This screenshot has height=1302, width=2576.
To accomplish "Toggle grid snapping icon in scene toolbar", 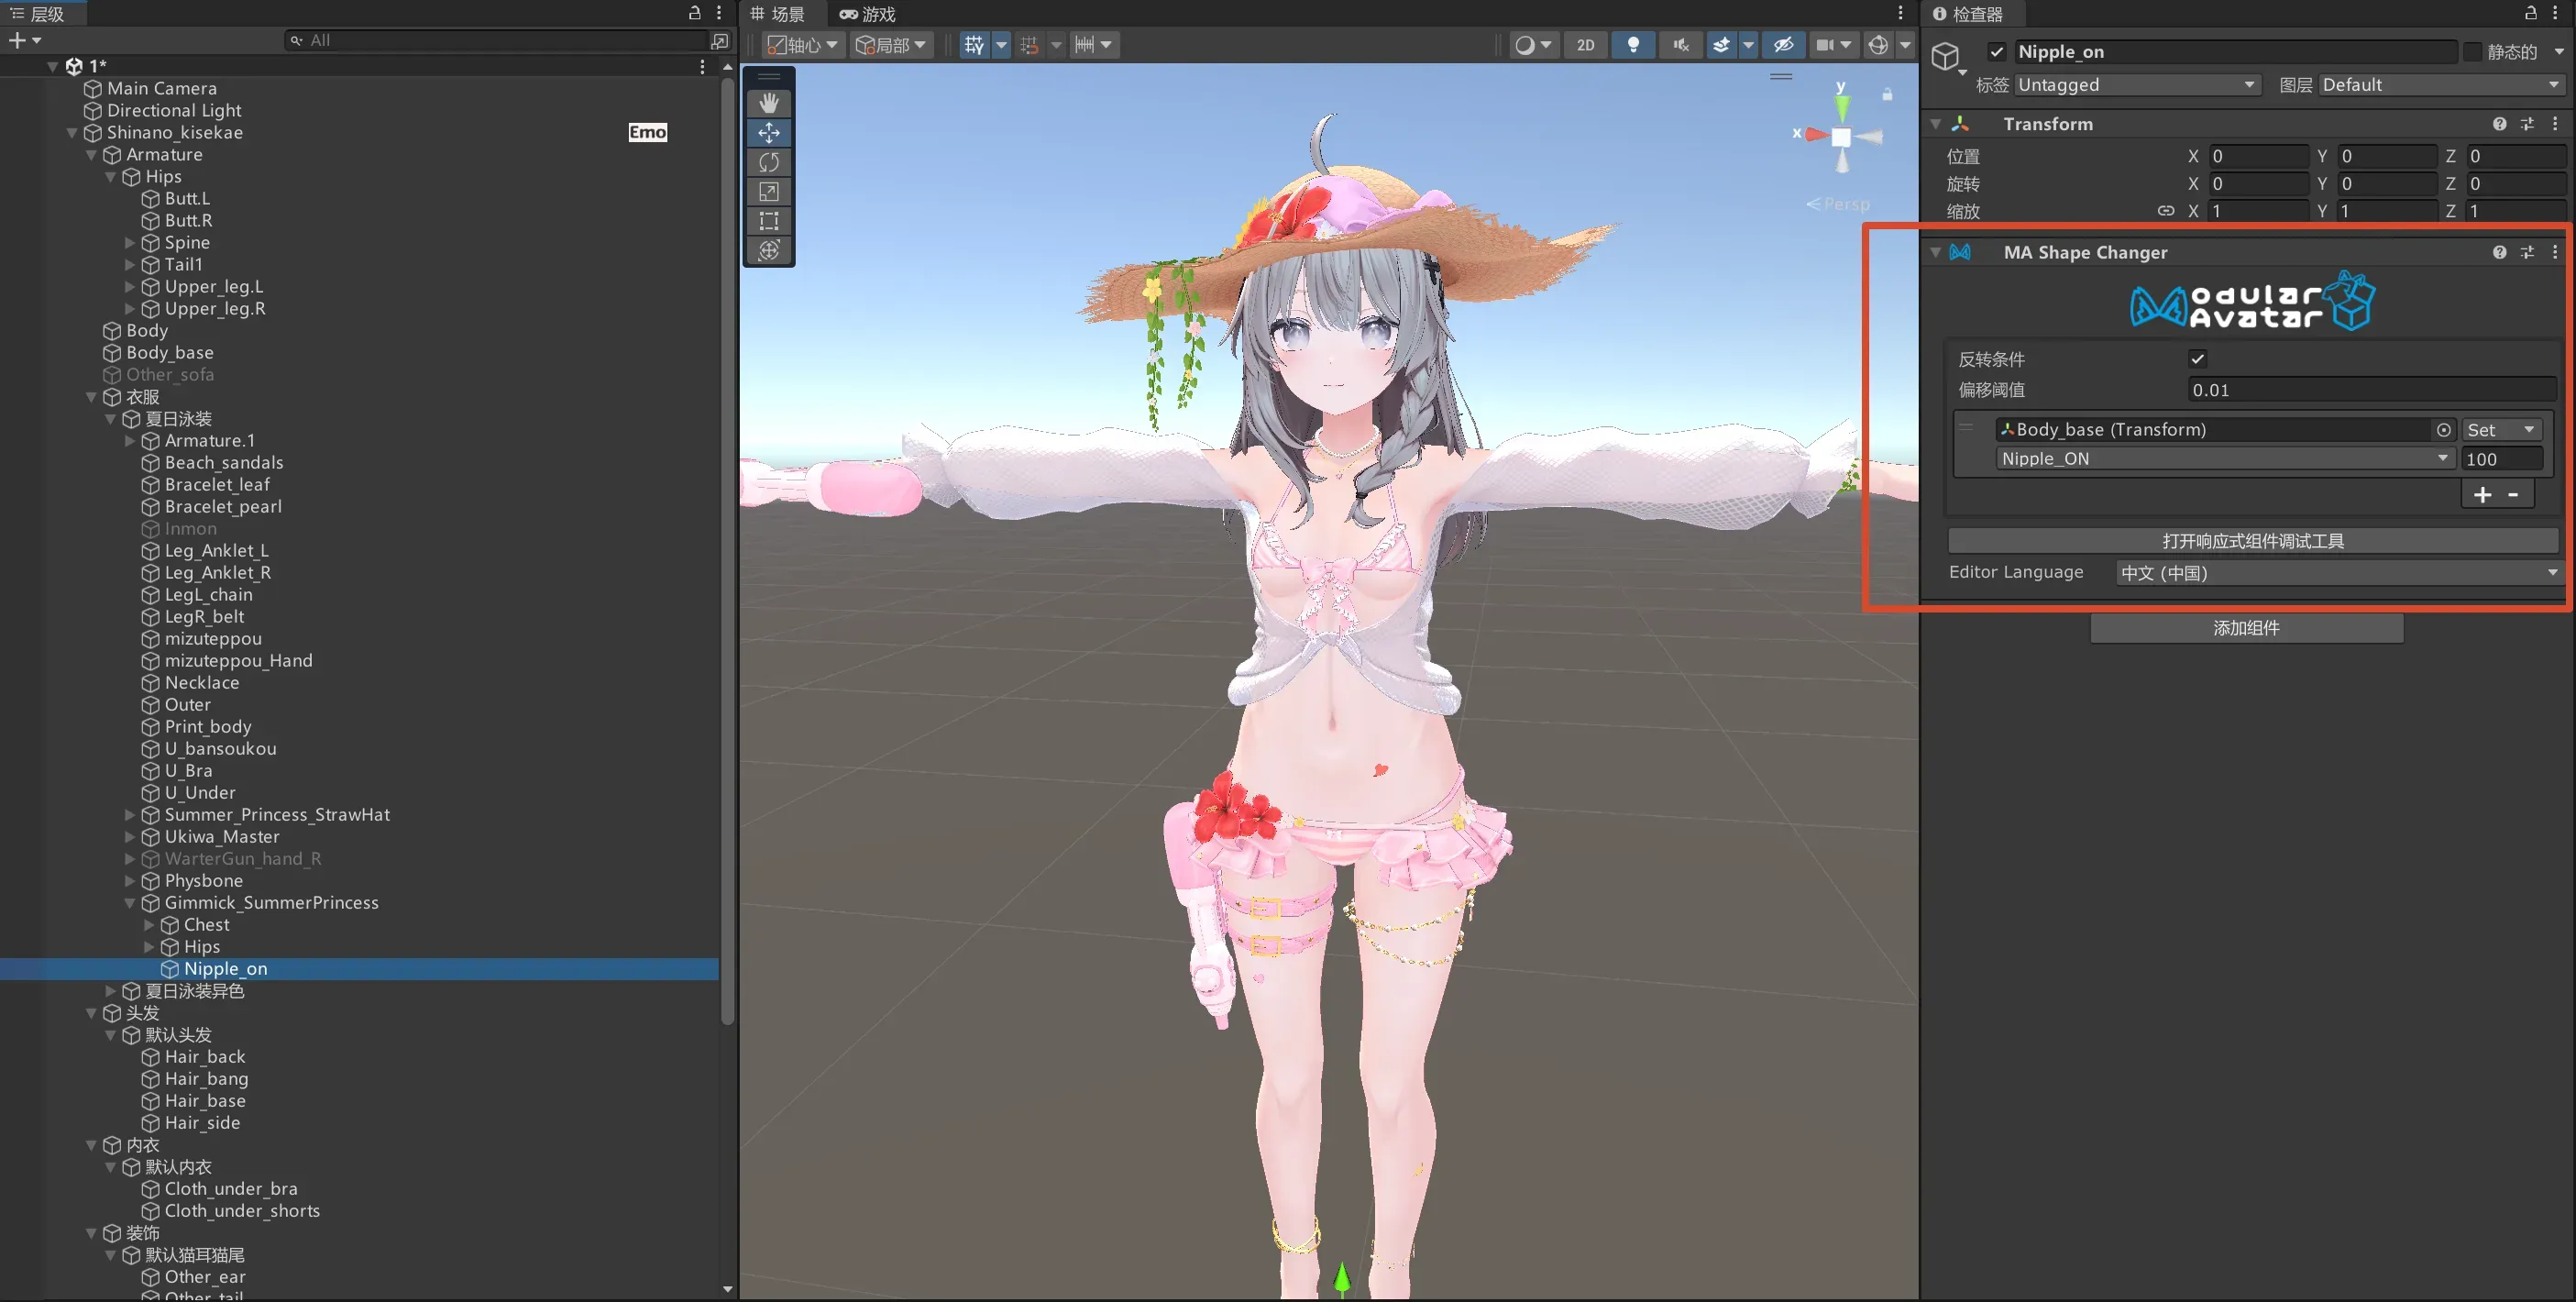I will (x=974, y=44).
